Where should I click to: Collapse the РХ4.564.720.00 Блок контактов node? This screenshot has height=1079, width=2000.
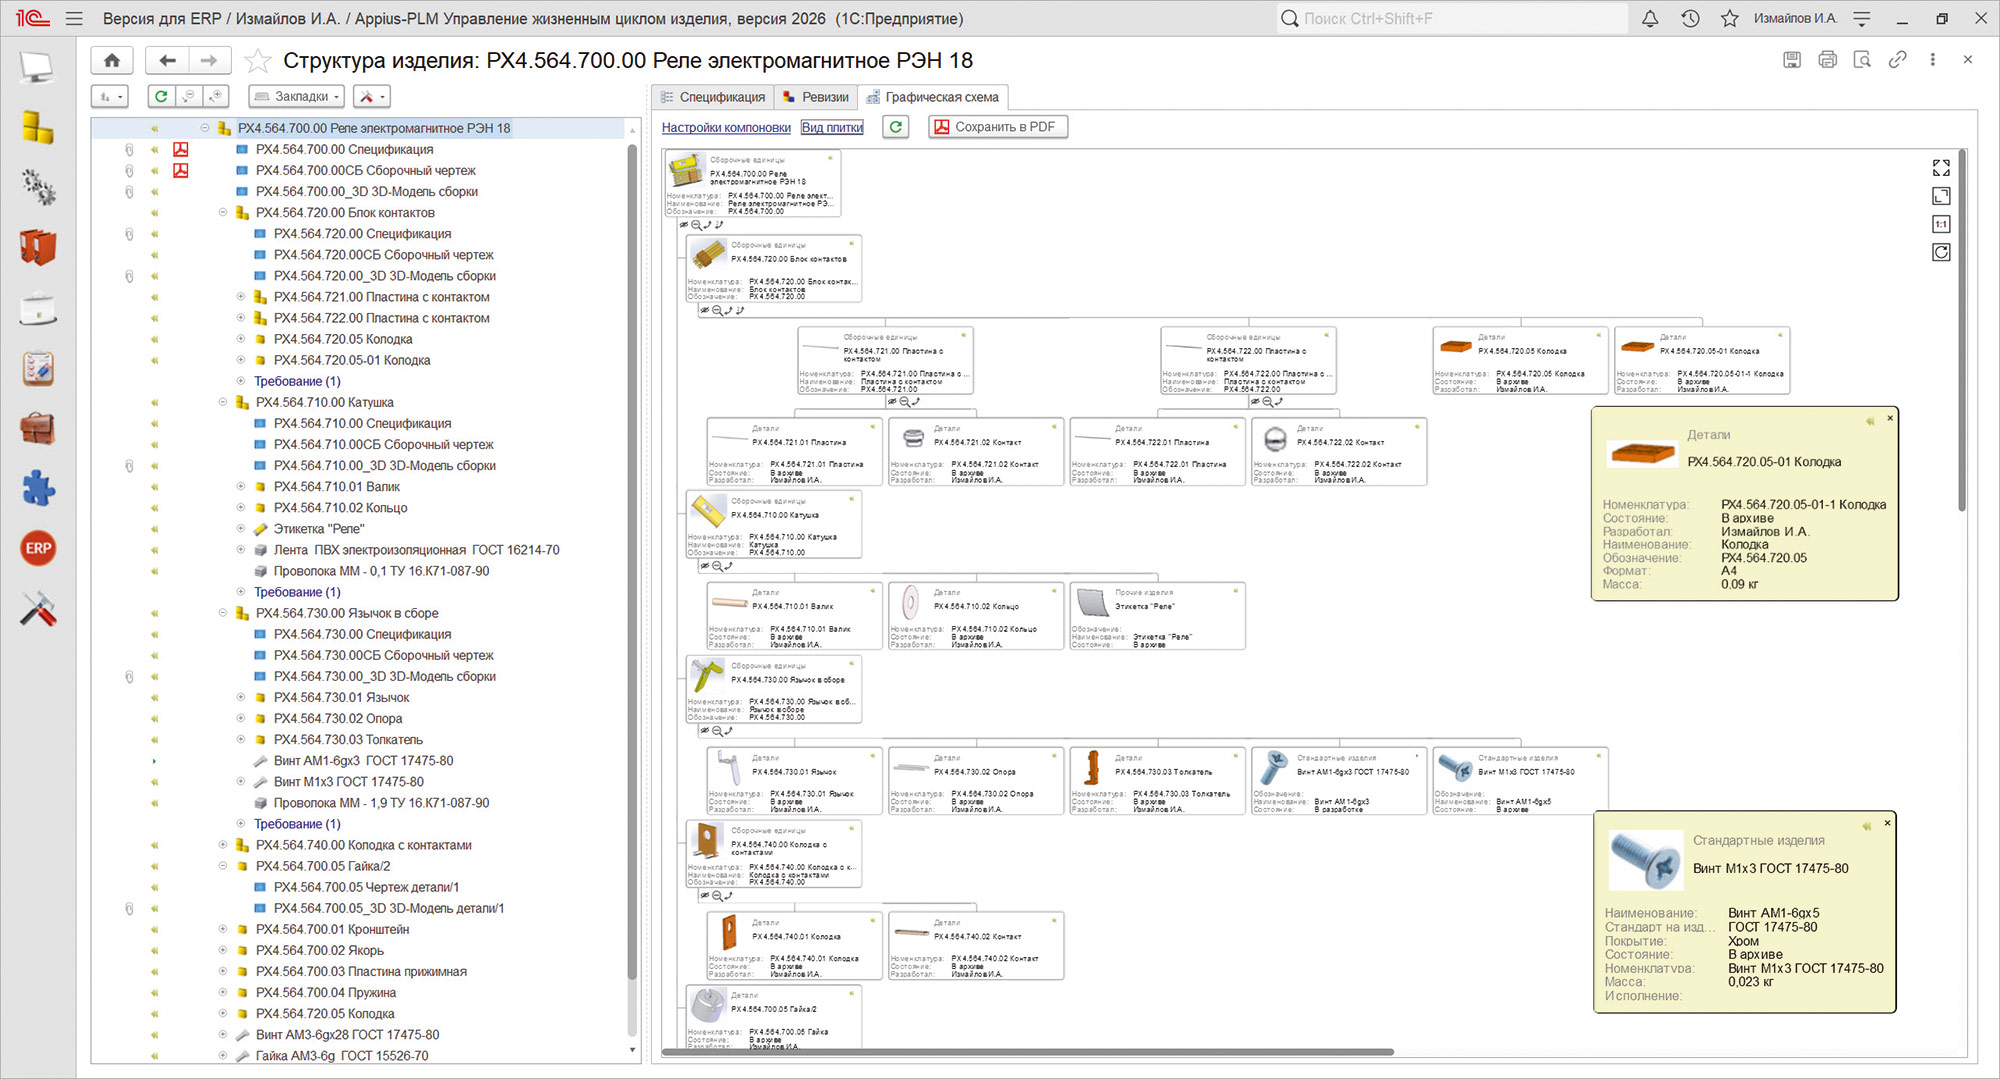tap(223, 212)
